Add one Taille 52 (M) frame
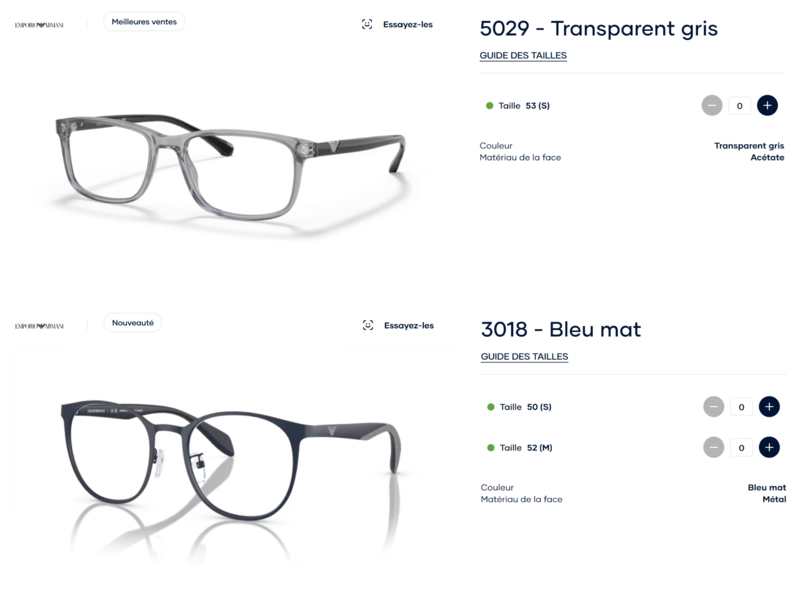 [x=769, y=447]
